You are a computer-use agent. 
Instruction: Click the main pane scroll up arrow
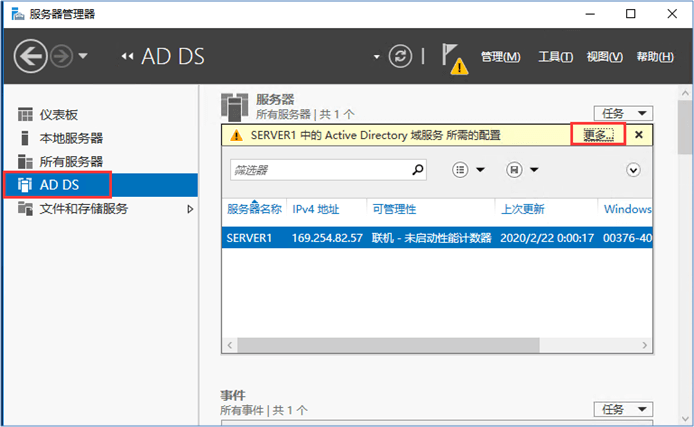click(x=685, y=93)
